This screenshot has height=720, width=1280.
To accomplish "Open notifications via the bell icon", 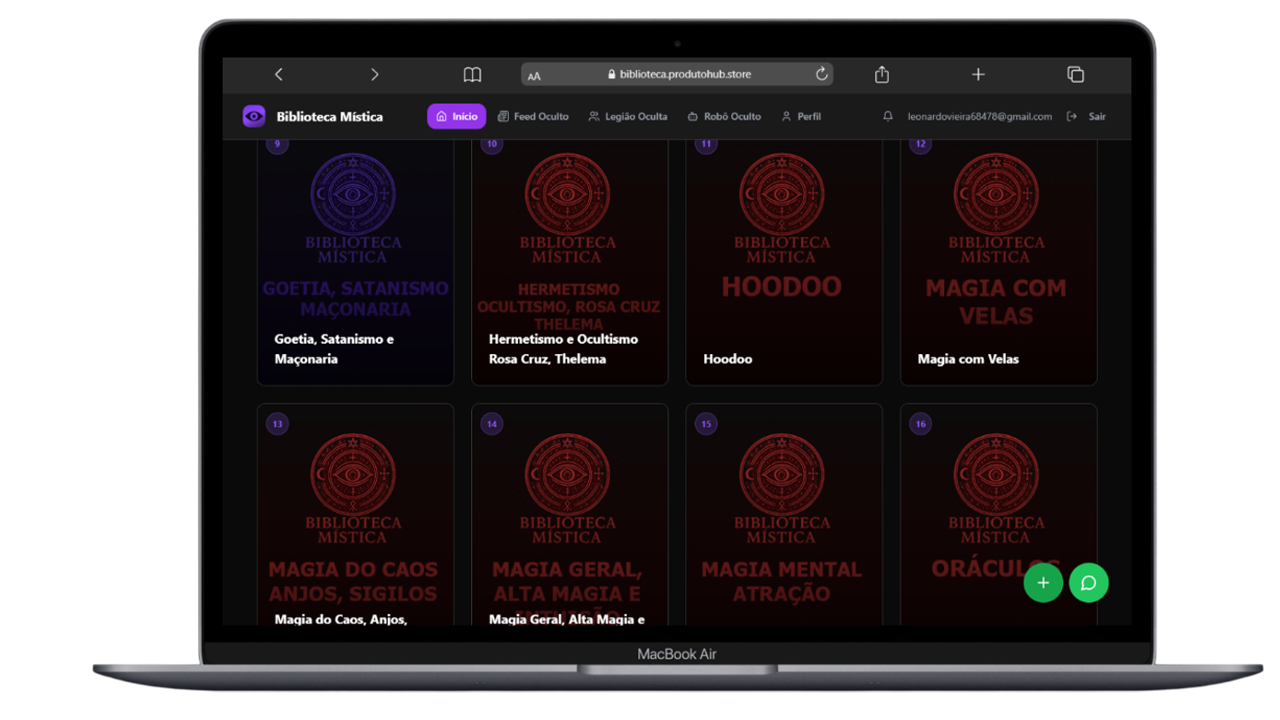I will coord(887,116).
